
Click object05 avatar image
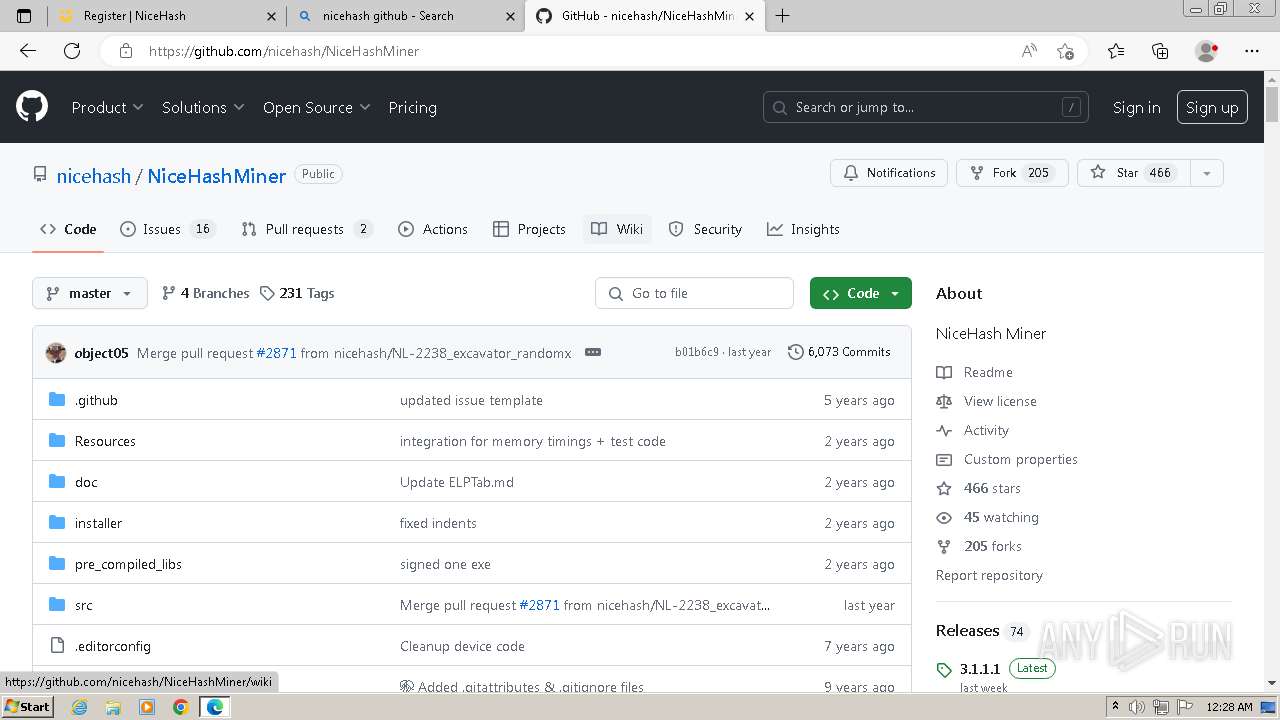pyautogui.click(x=56, y=352)
